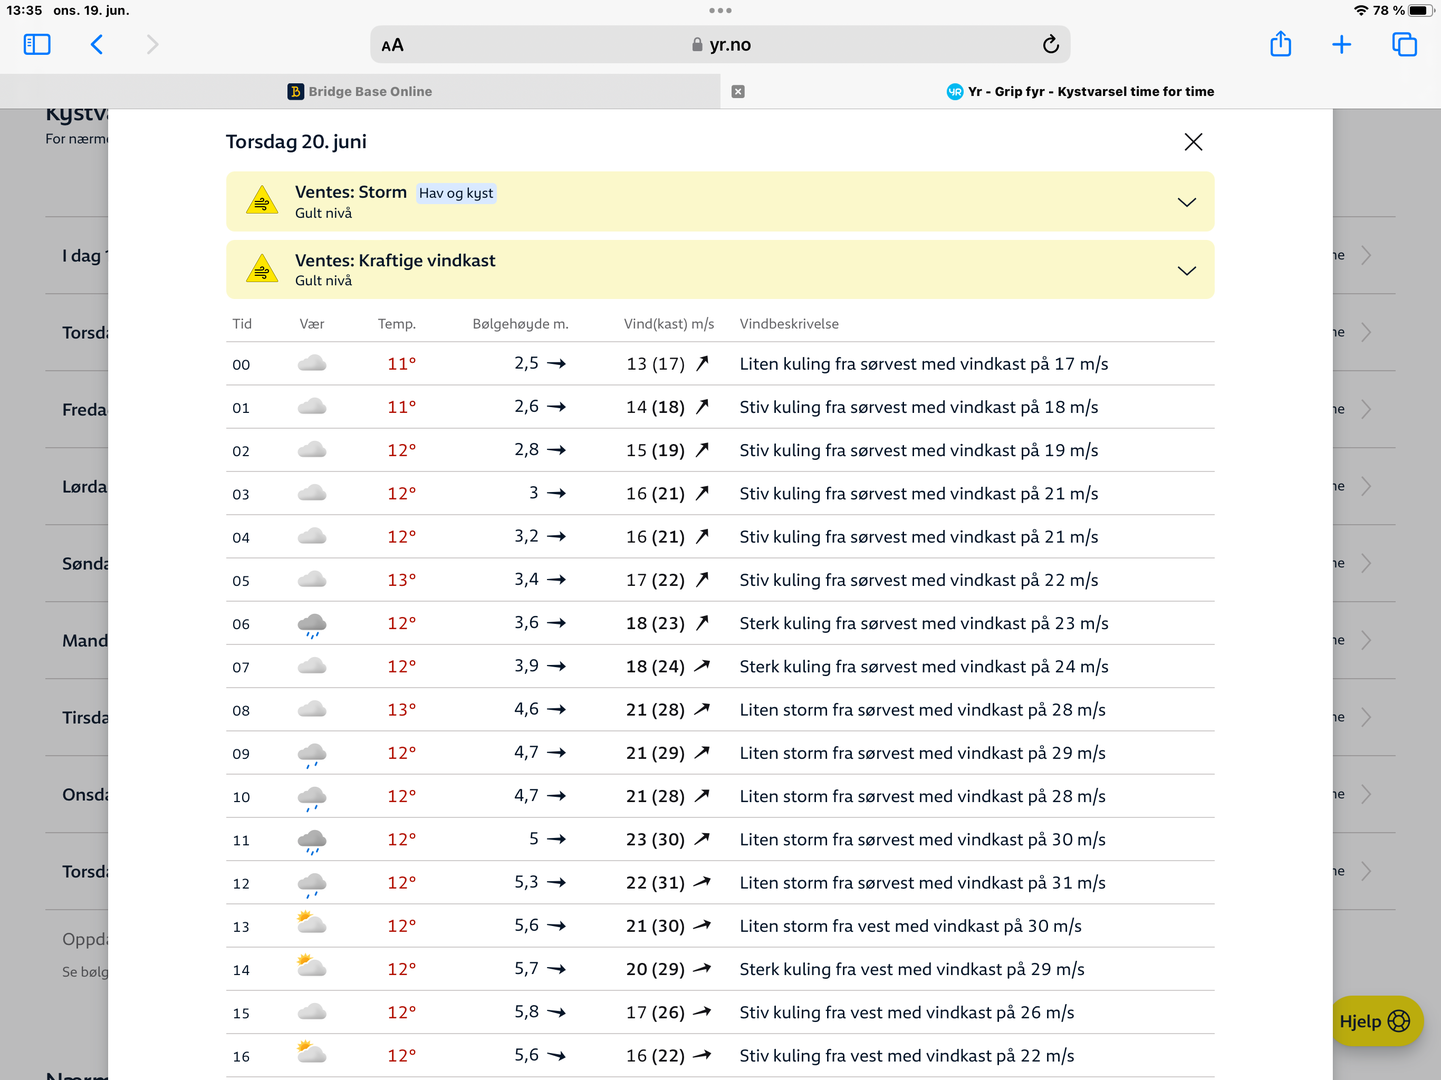This screenshot has height=1080, width=1441.
Task: Click the Bølgehøyde m. column header
Action: (x=520, y=324)
